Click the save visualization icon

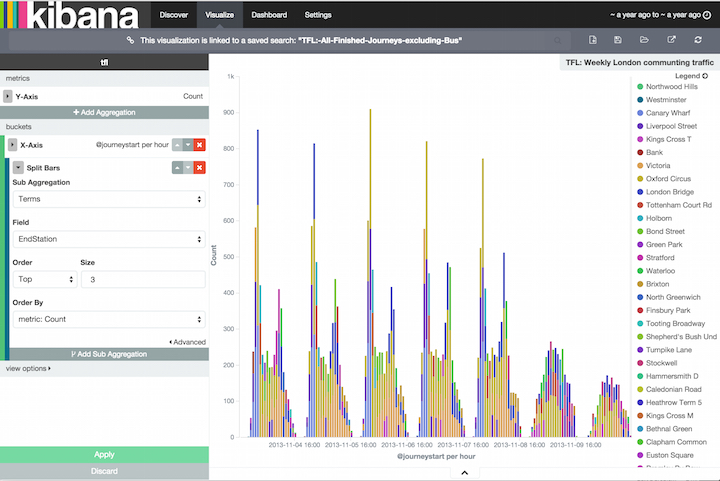pyautogui.click(x=619, y=40)
